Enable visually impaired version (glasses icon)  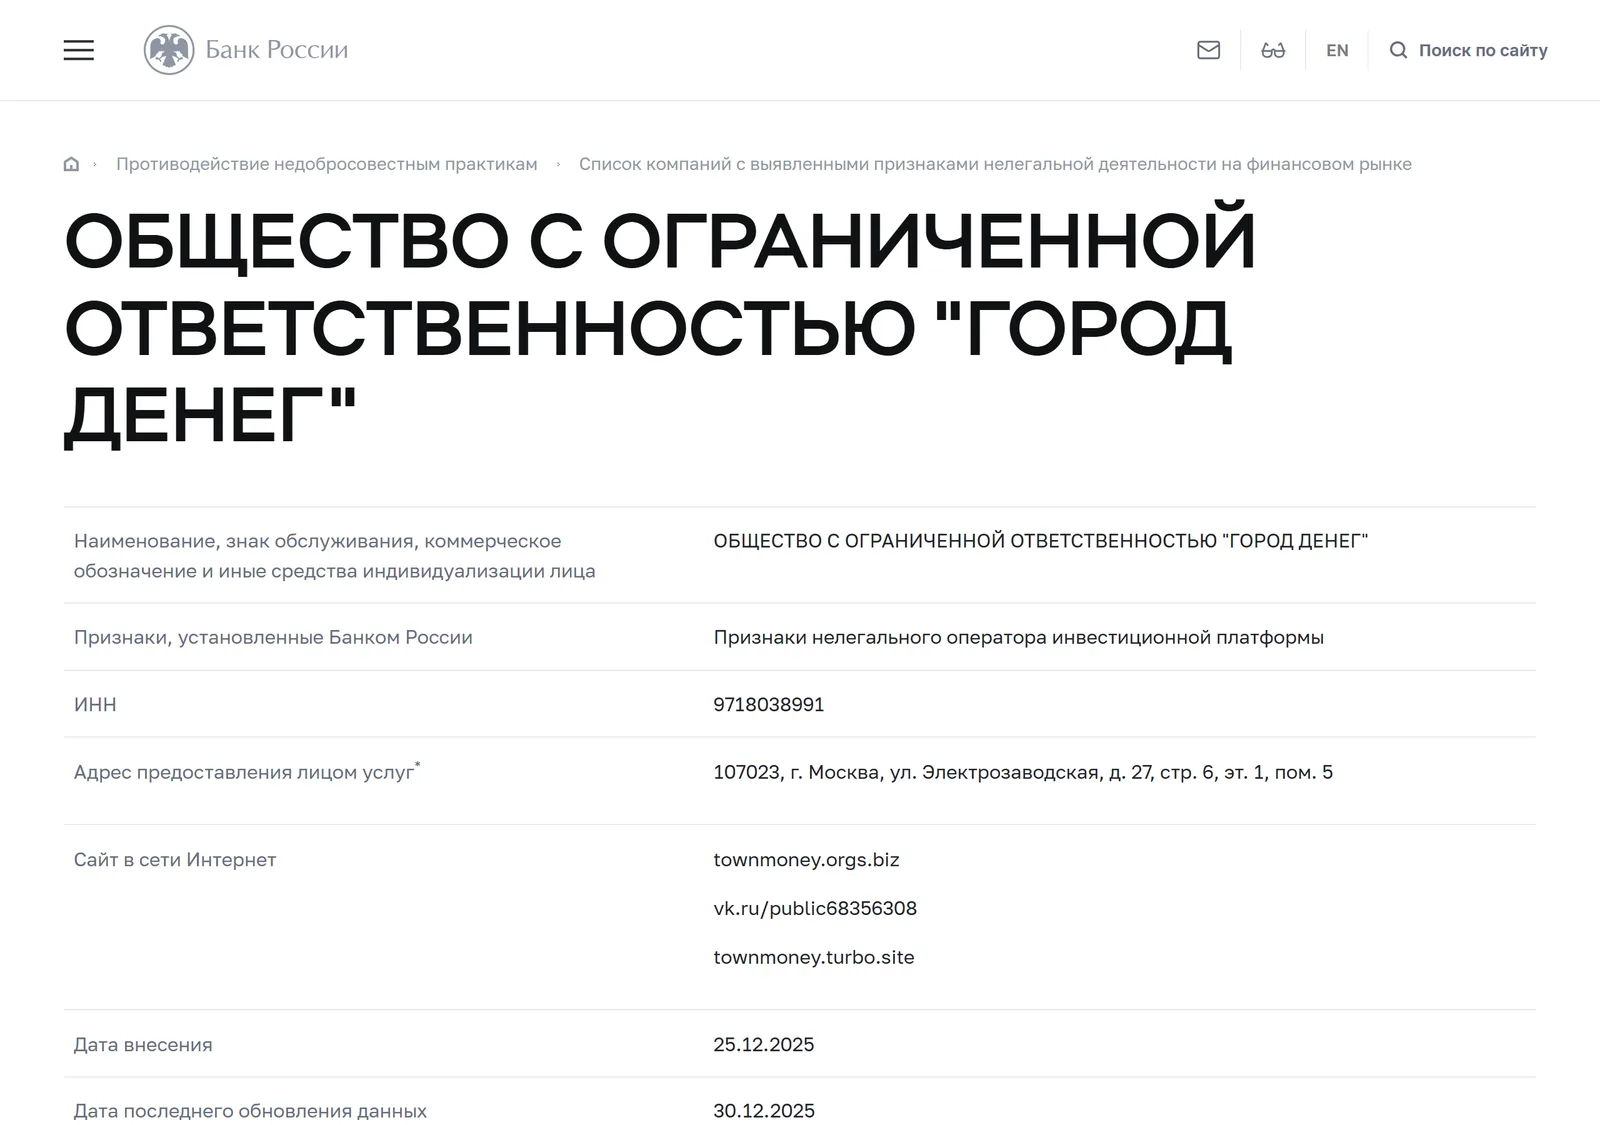[1273, 50]
